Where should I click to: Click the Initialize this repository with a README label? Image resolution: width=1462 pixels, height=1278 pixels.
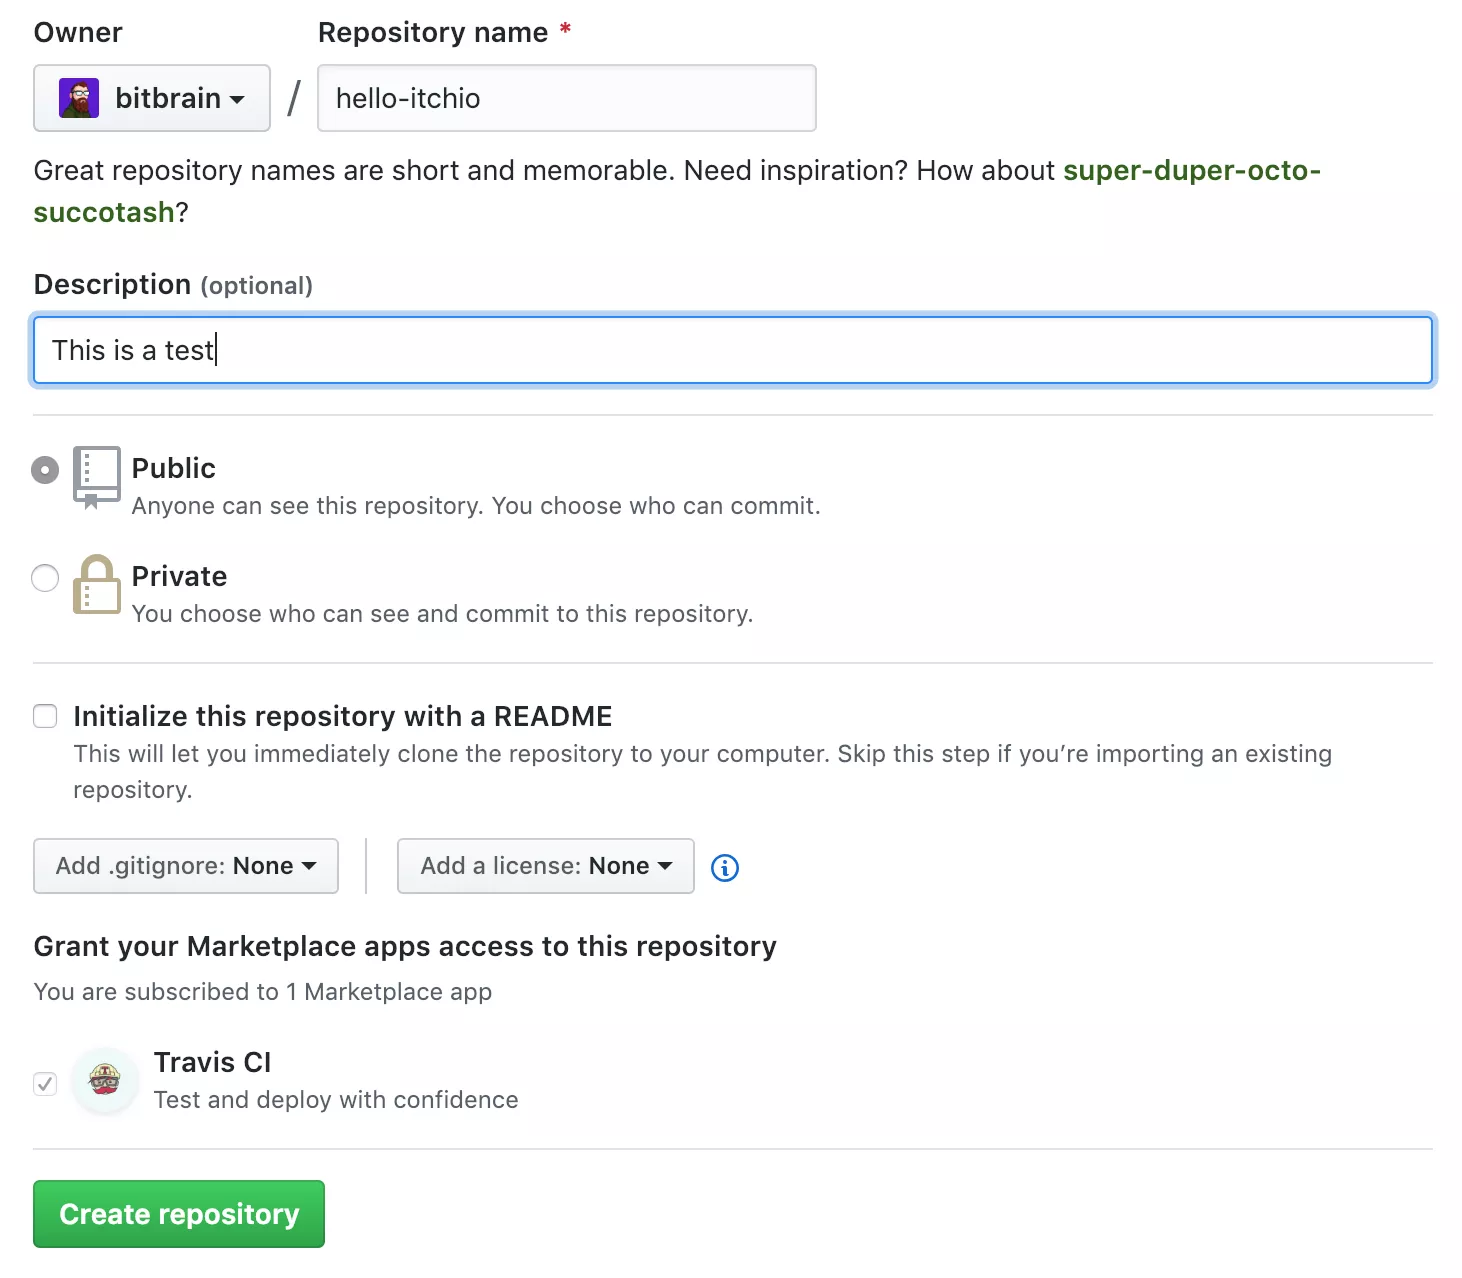343,716
